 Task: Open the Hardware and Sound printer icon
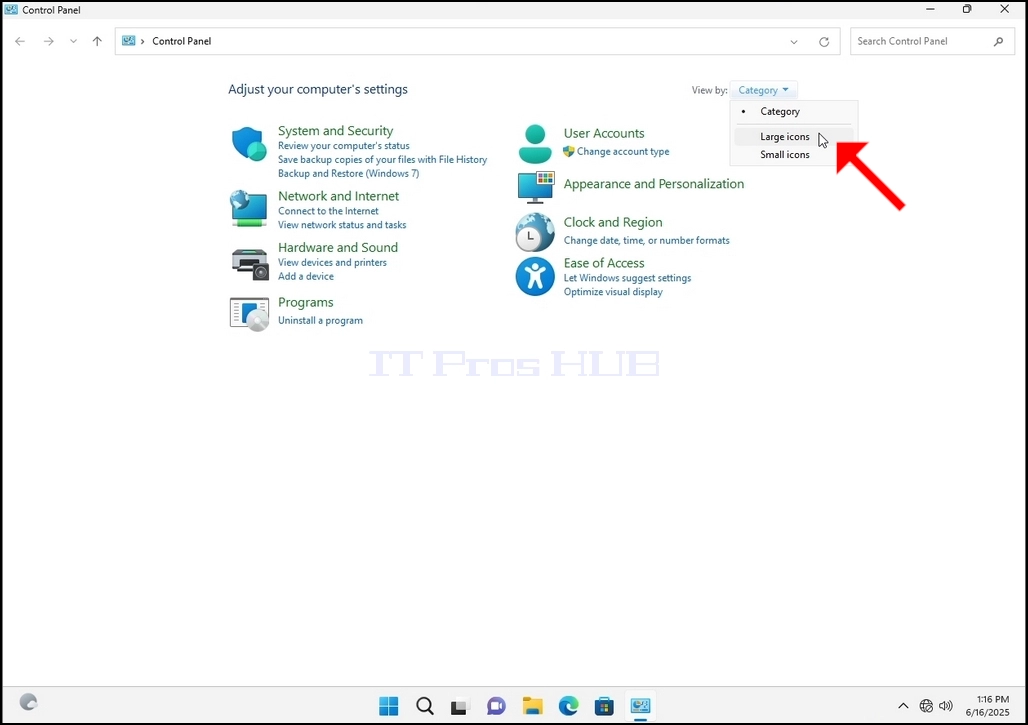pyautogui.click(x=250, y=264)
